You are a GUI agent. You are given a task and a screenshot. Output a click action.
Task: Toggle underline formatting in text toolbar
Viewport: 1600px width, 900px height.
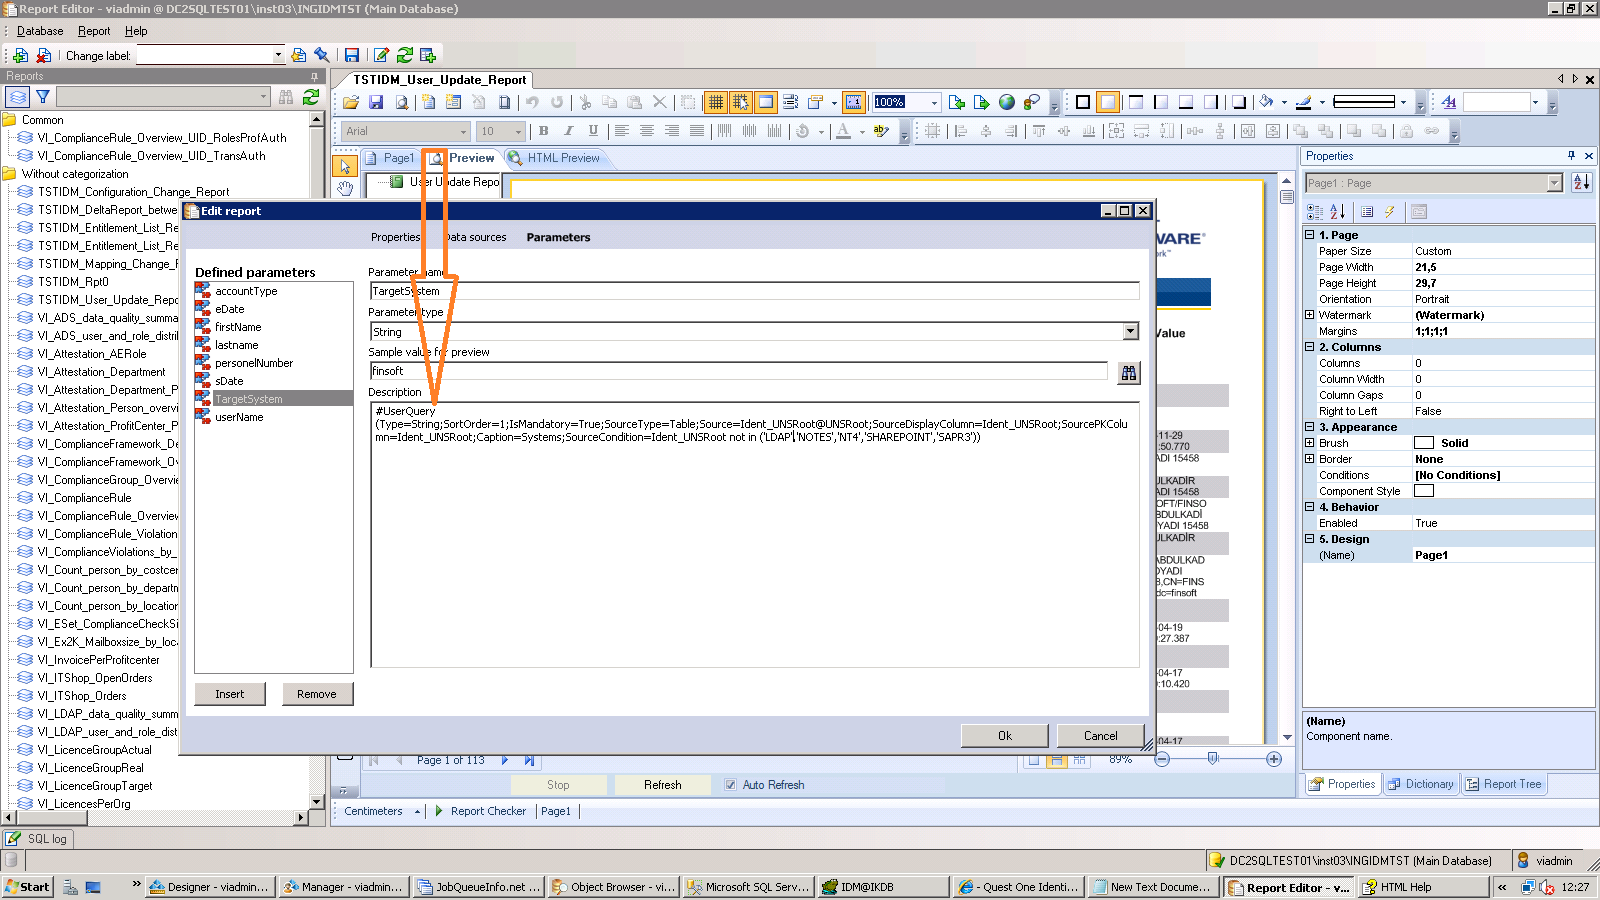pos(593,131)
